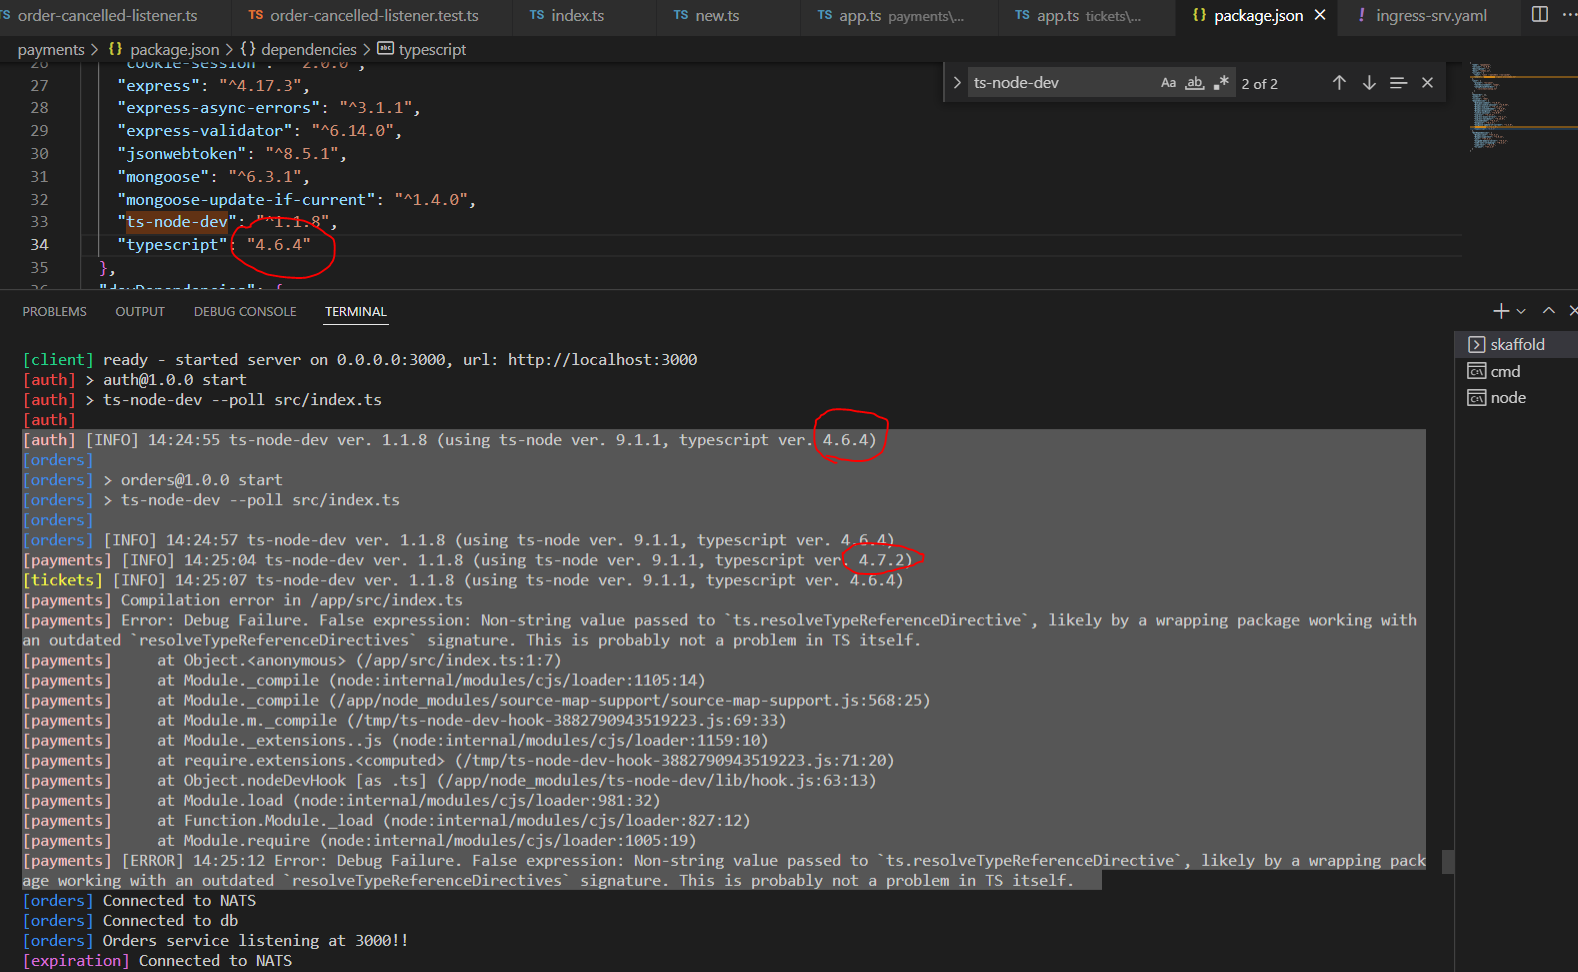Image resolution: width=1578 pixels, height=972 pixels.
Task: Click dependencies in the breadcrumb
Action: click(308, 49)
